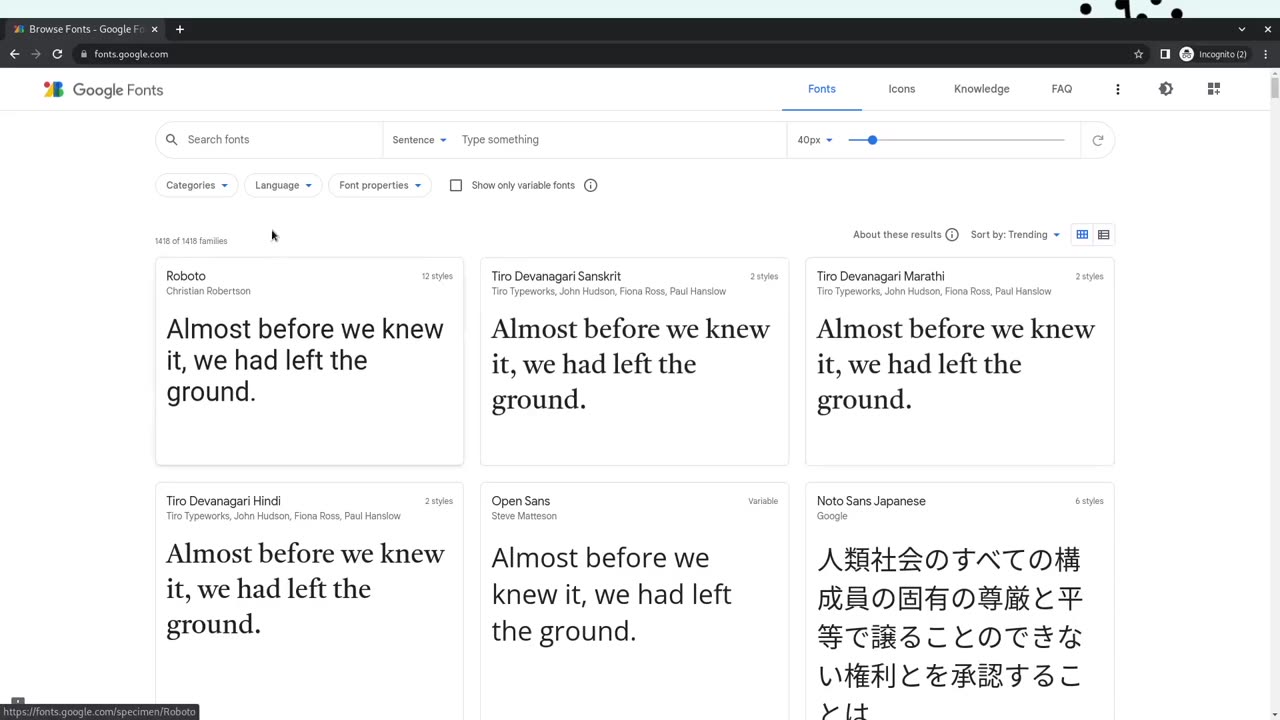Screen dimensions: 1280x720
Task: Click the Google Fonts logo
Action: click(103, 90)
